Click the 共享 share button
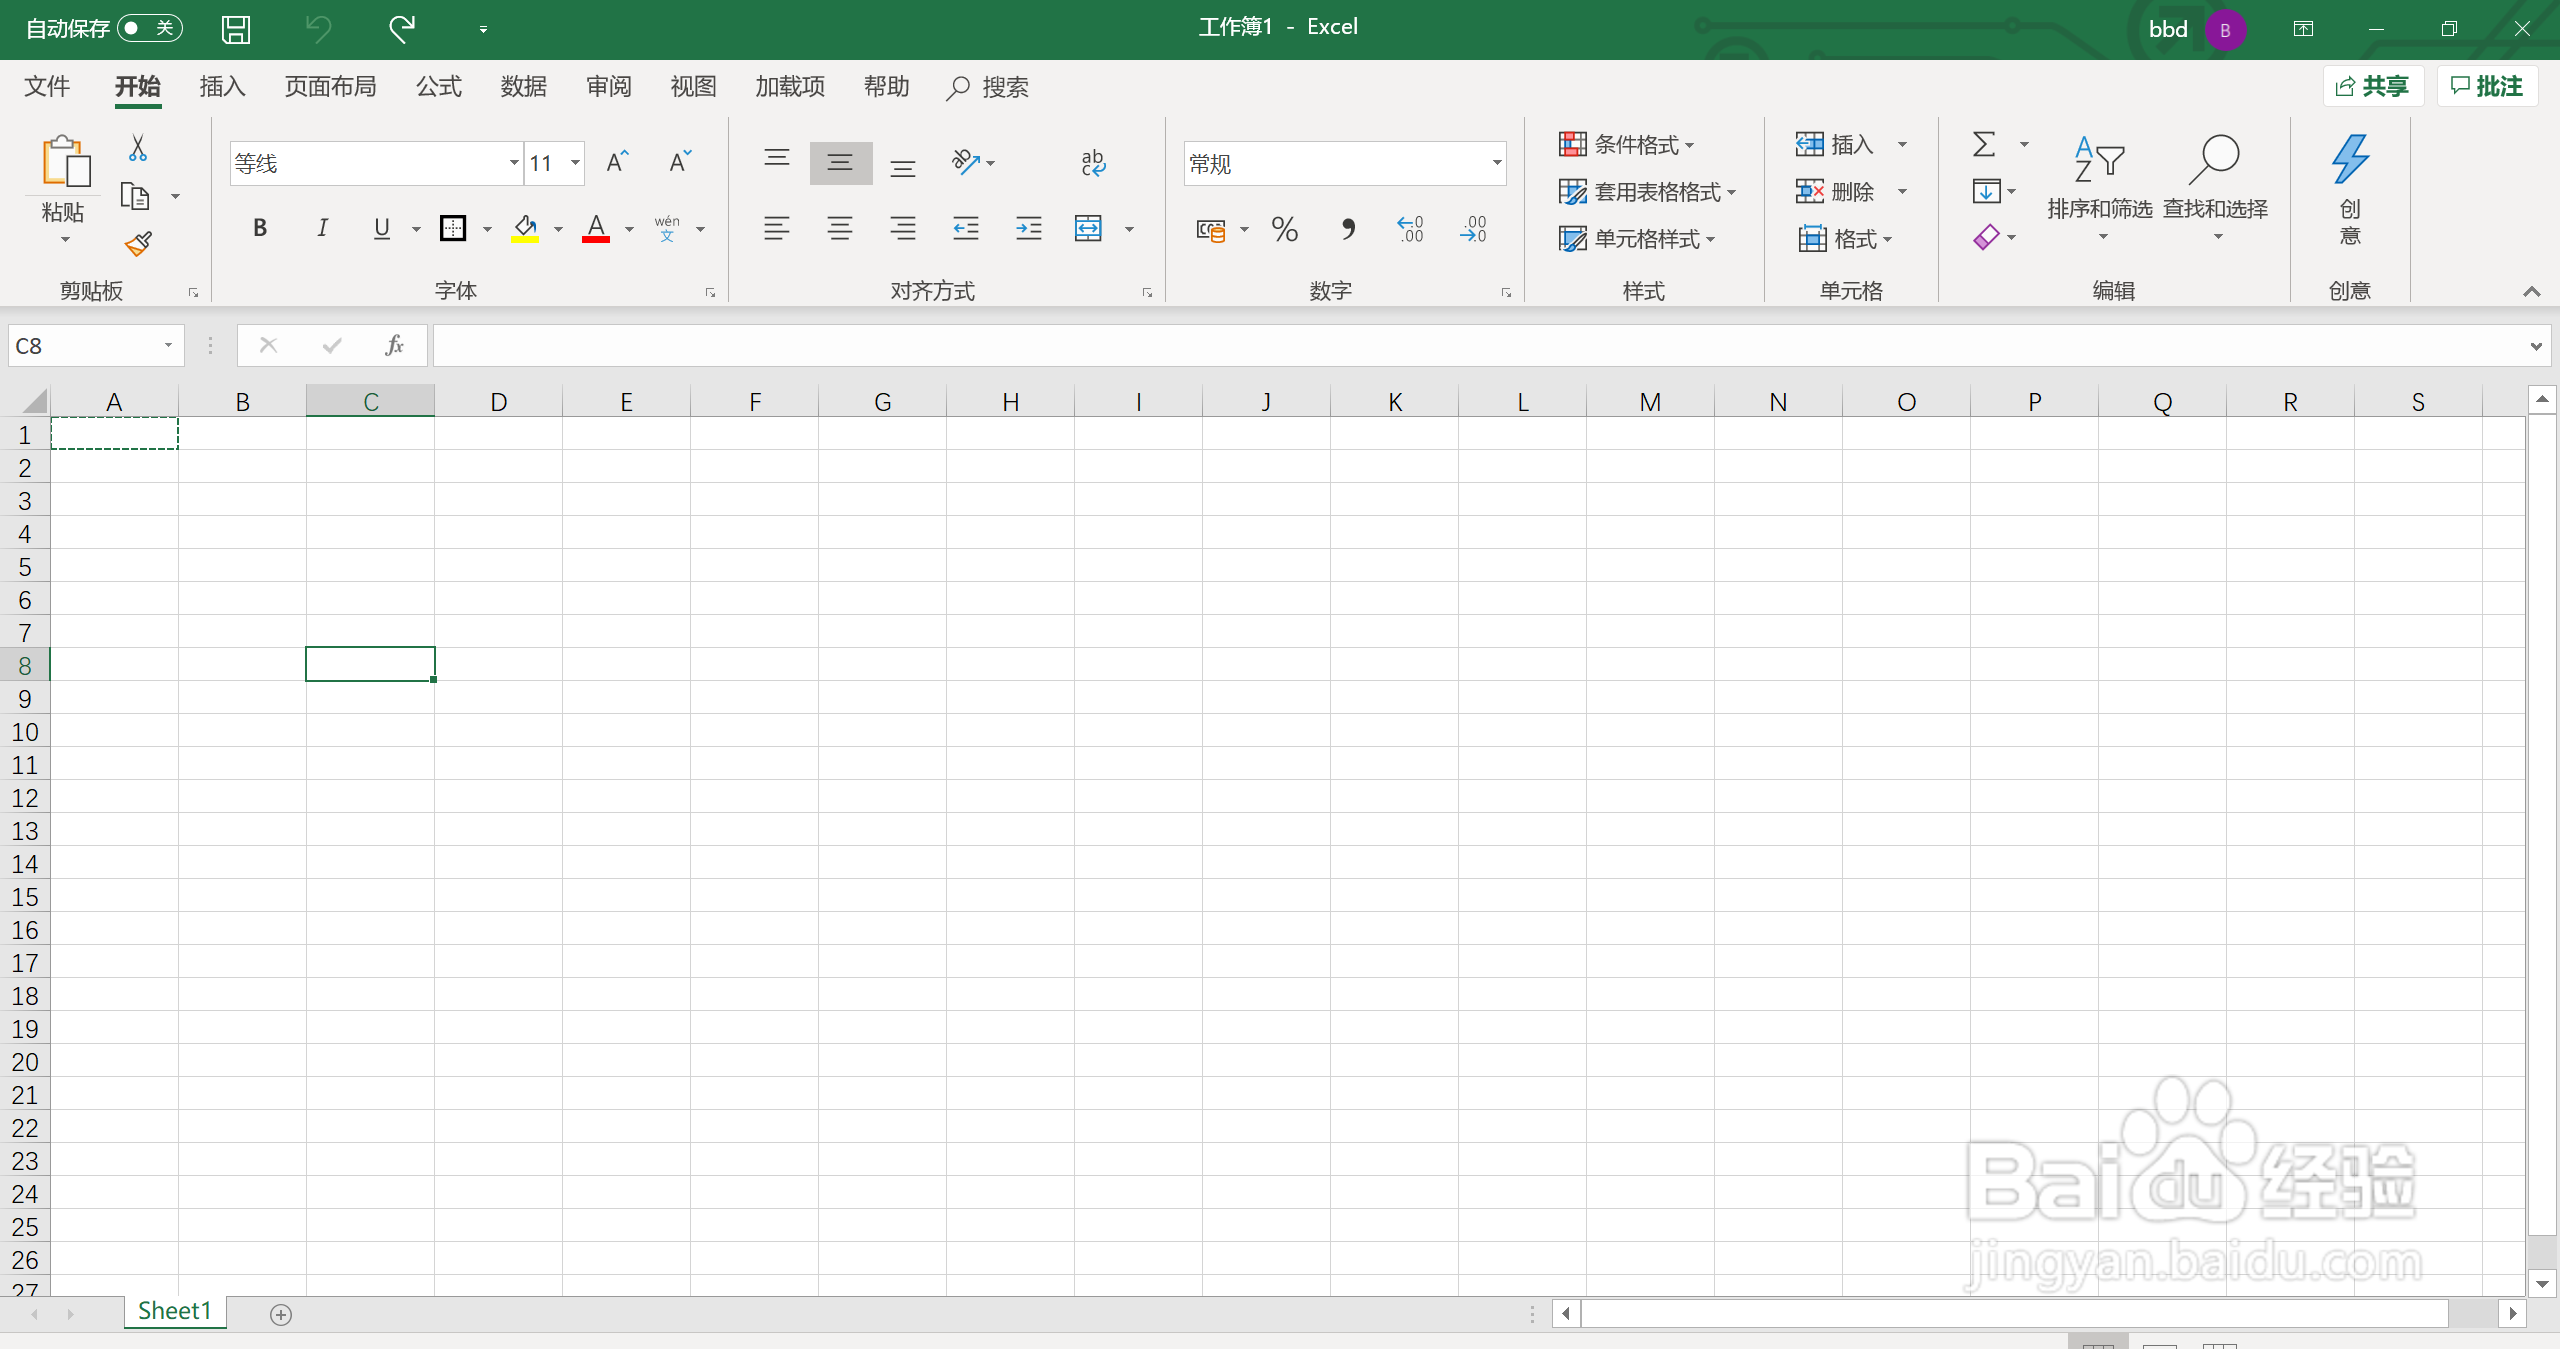2560x1349 pixels. (2372, 87)
